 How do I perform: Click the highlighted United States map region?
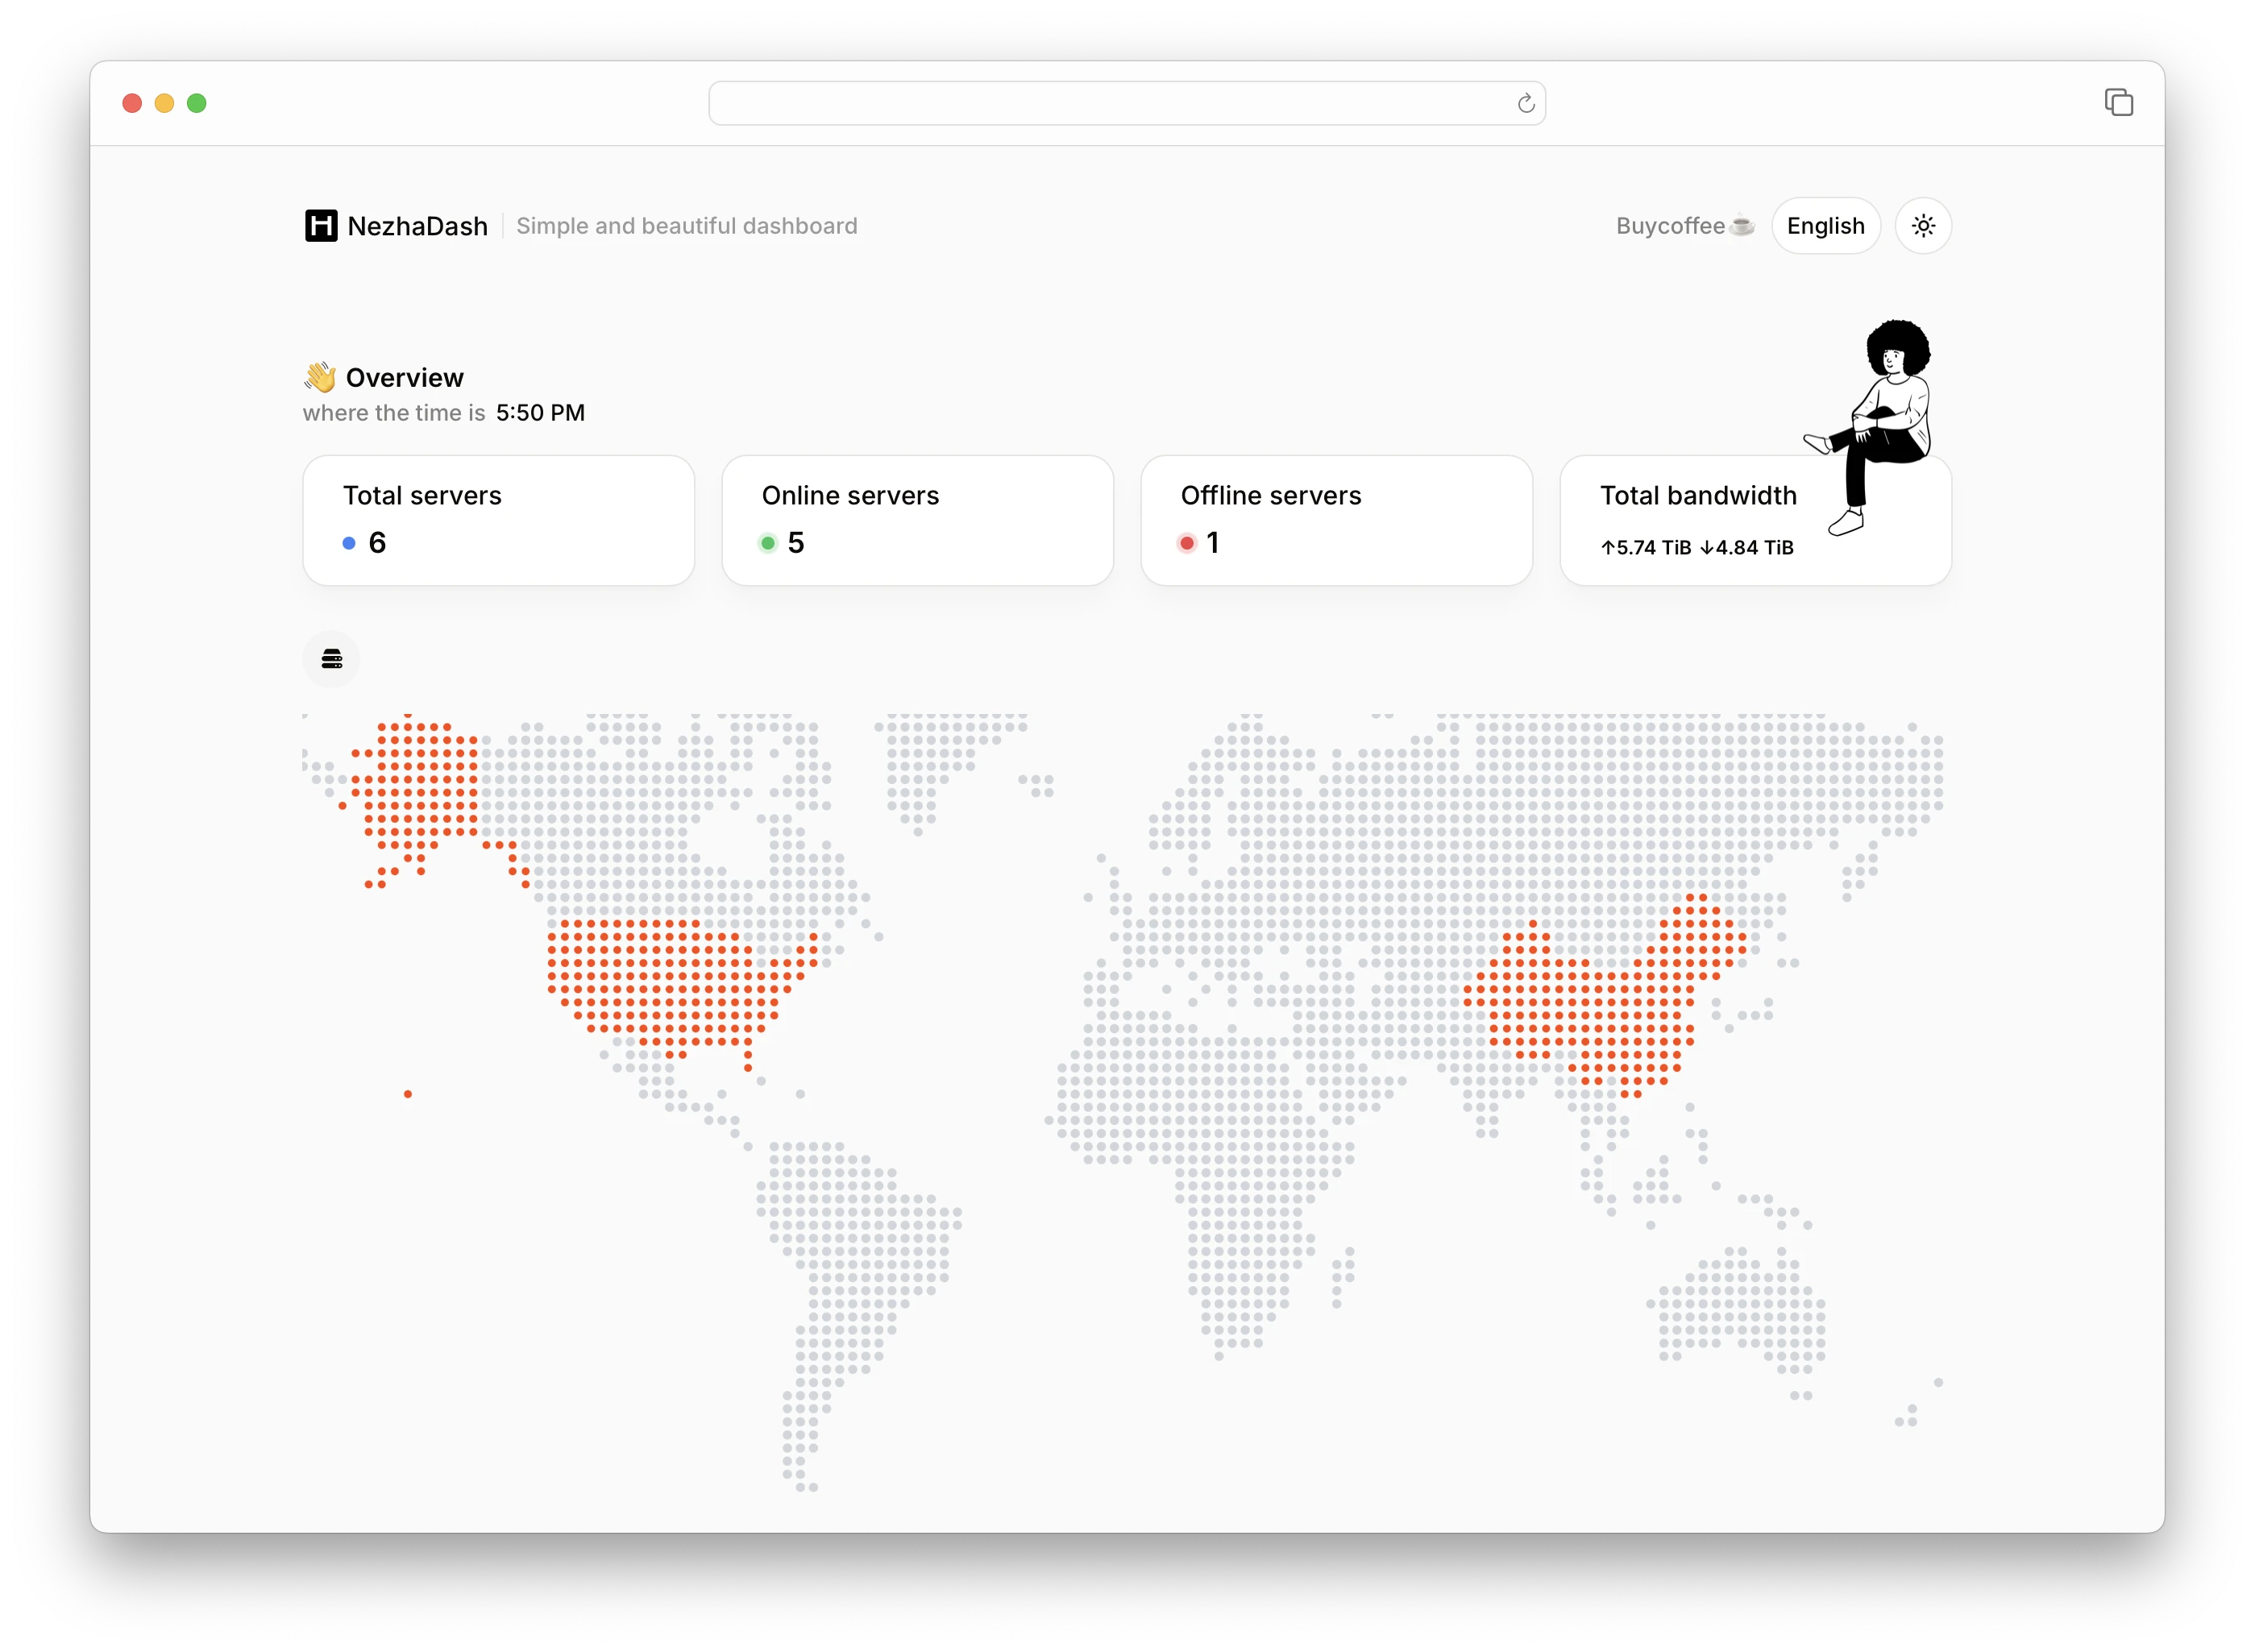680,990
